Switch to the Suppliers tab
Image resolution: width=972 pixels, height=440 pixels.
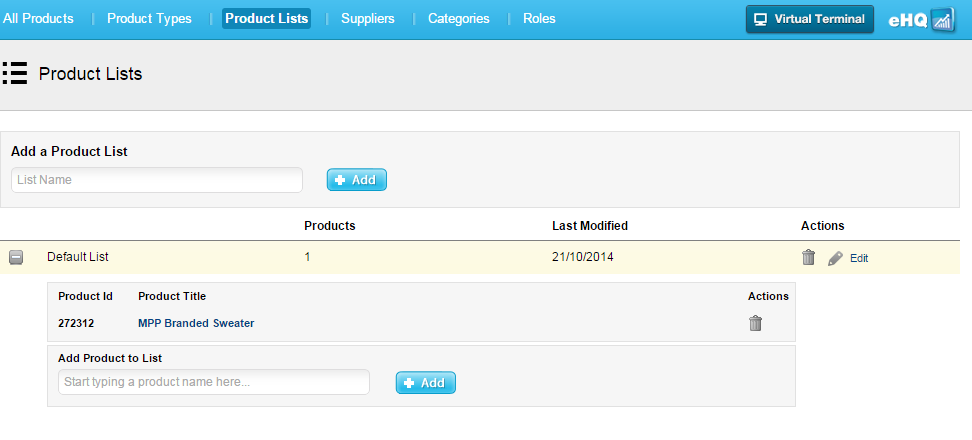(x=367, y=19)
